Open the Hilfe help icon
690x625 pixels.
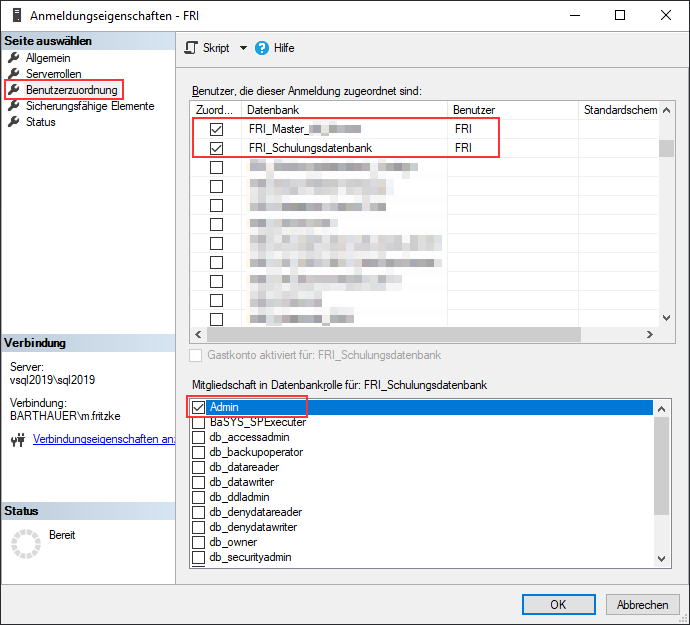point(262,48)
